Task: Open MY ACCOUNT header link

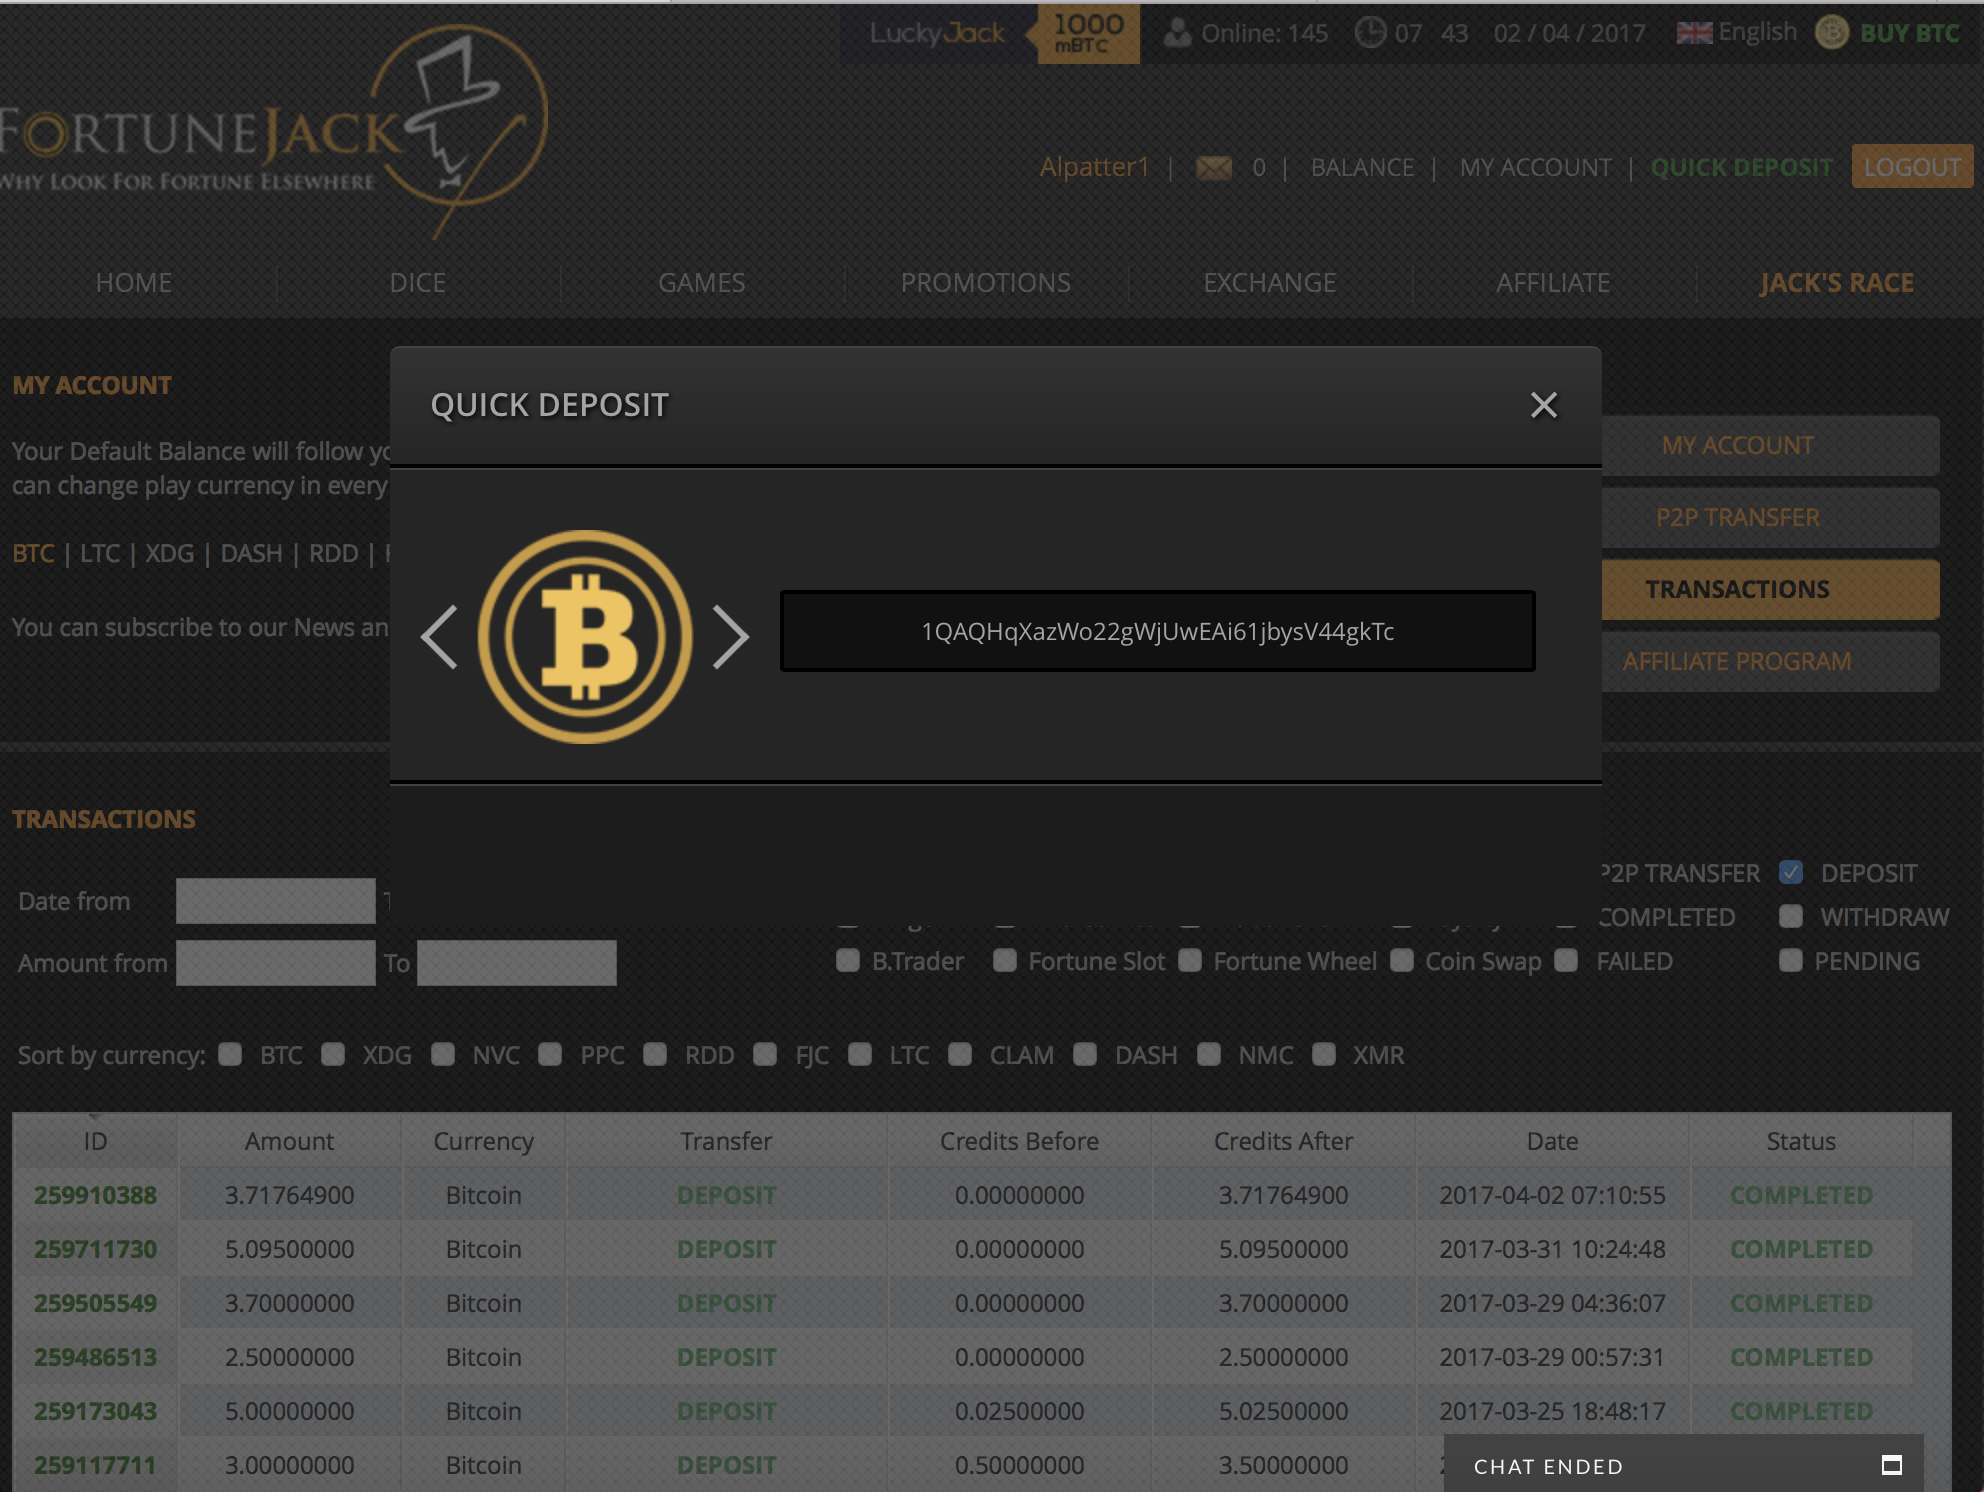Action: coord(1535,168)
